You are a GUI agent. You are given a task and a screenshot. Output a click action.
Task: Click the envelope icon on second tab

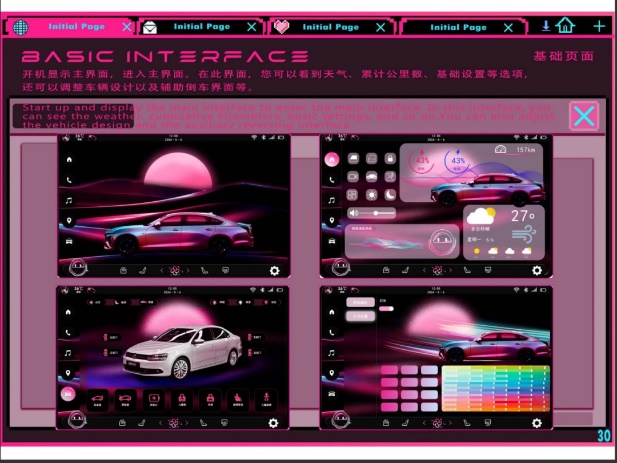(150, 27)
